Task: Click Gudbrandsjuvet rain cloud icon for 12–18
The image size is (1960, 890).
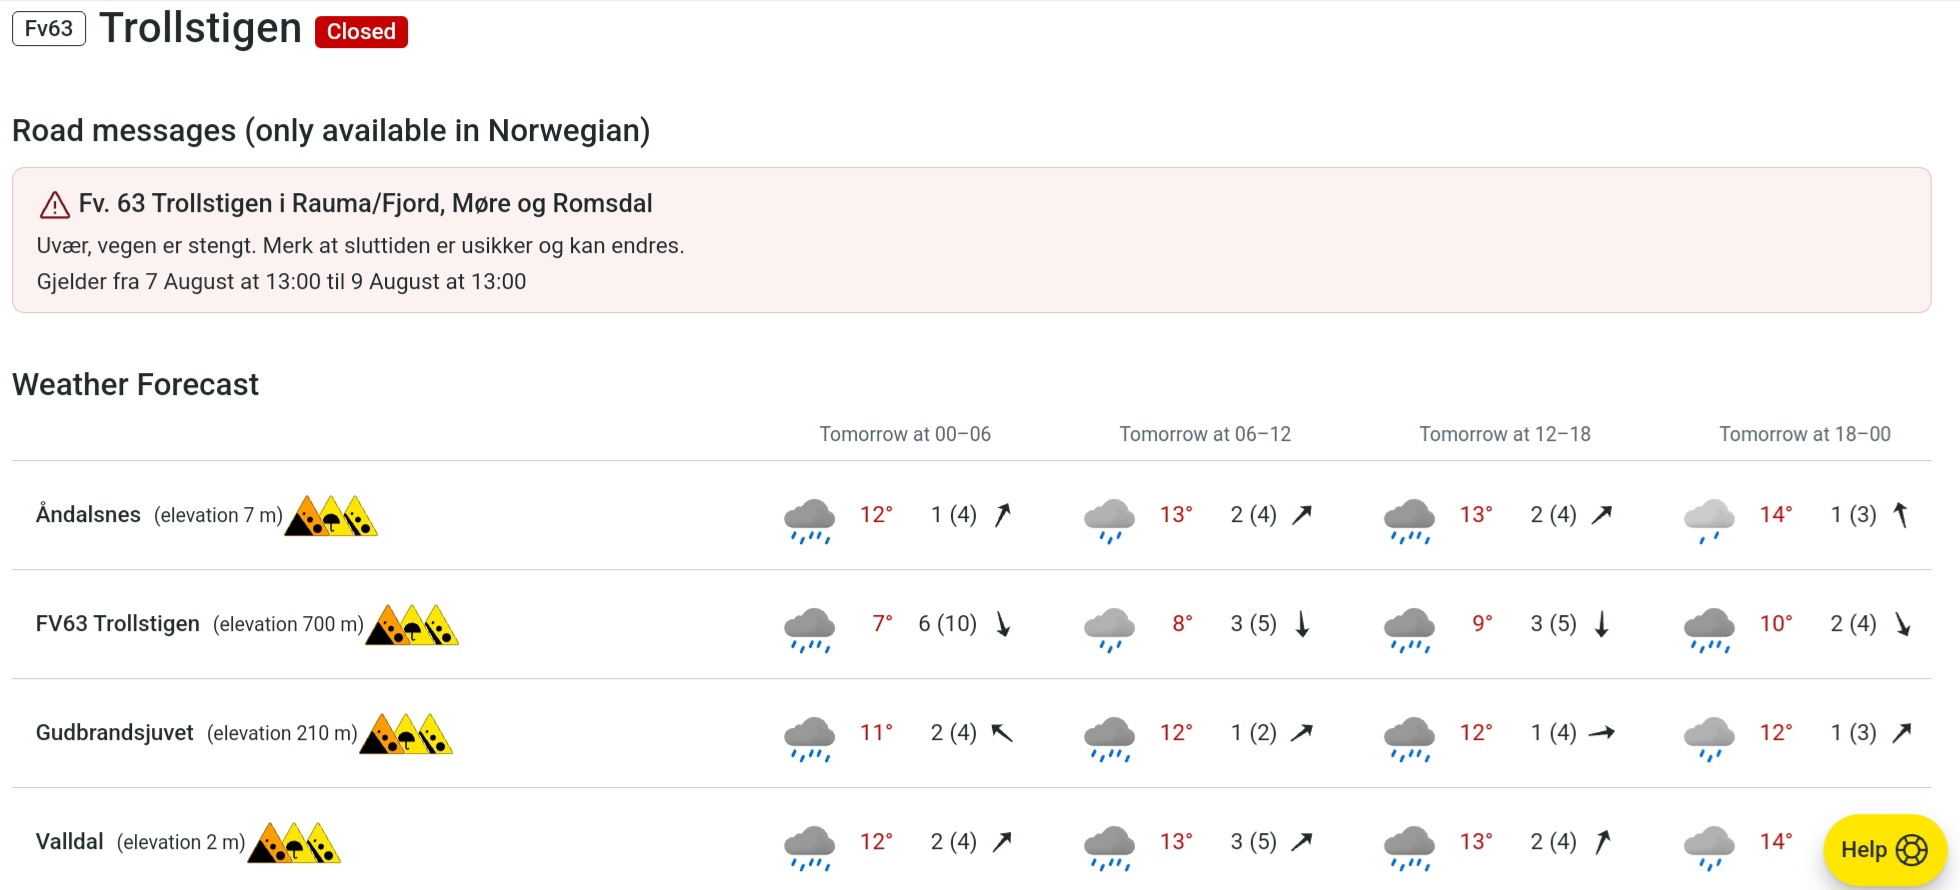Action: pyautogui.click(x=1409, y=738)
